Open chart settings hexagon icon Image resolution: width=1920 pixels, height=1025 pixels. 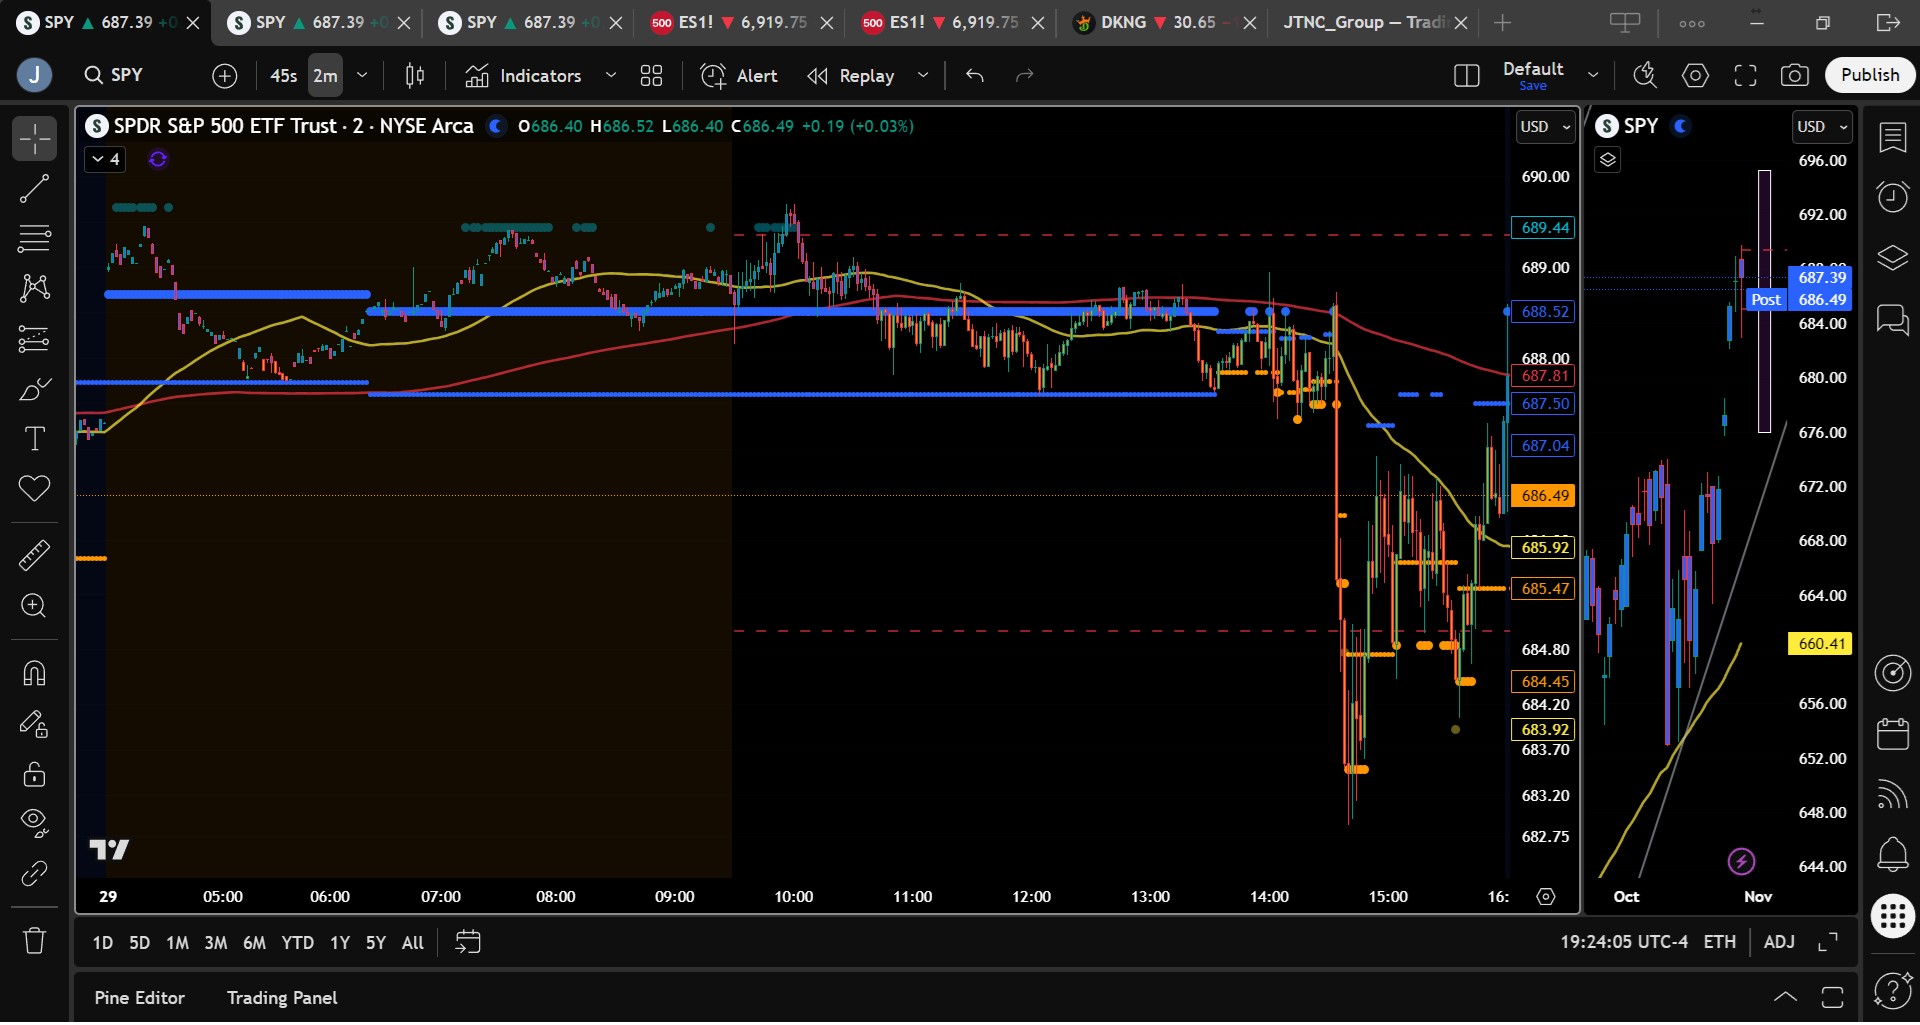(x=1695, y=76)
